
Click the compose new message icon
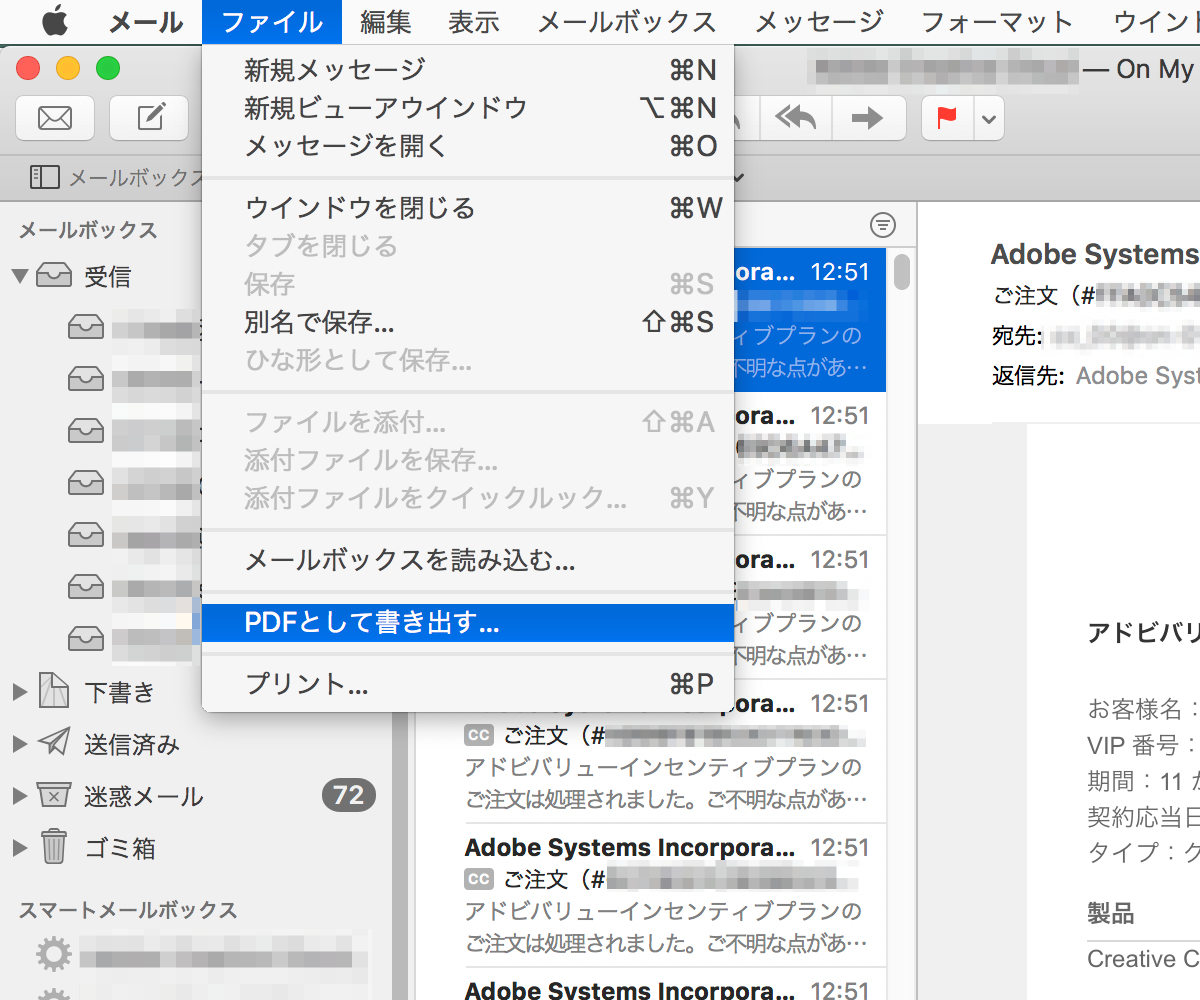click(149, 118)
